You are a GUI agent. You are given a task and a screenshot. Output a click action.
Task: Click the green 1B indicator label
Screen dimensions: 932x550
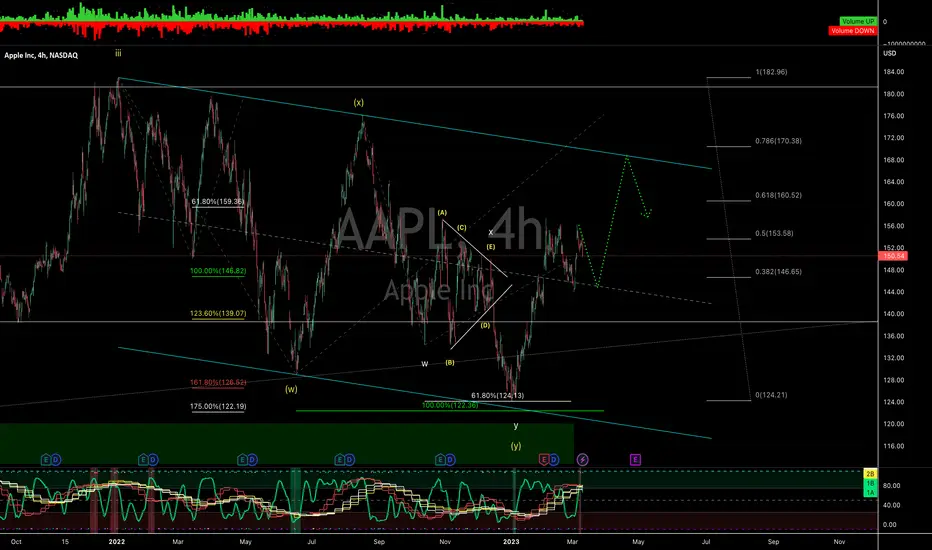pyautogui.click(x=870, y=484)
